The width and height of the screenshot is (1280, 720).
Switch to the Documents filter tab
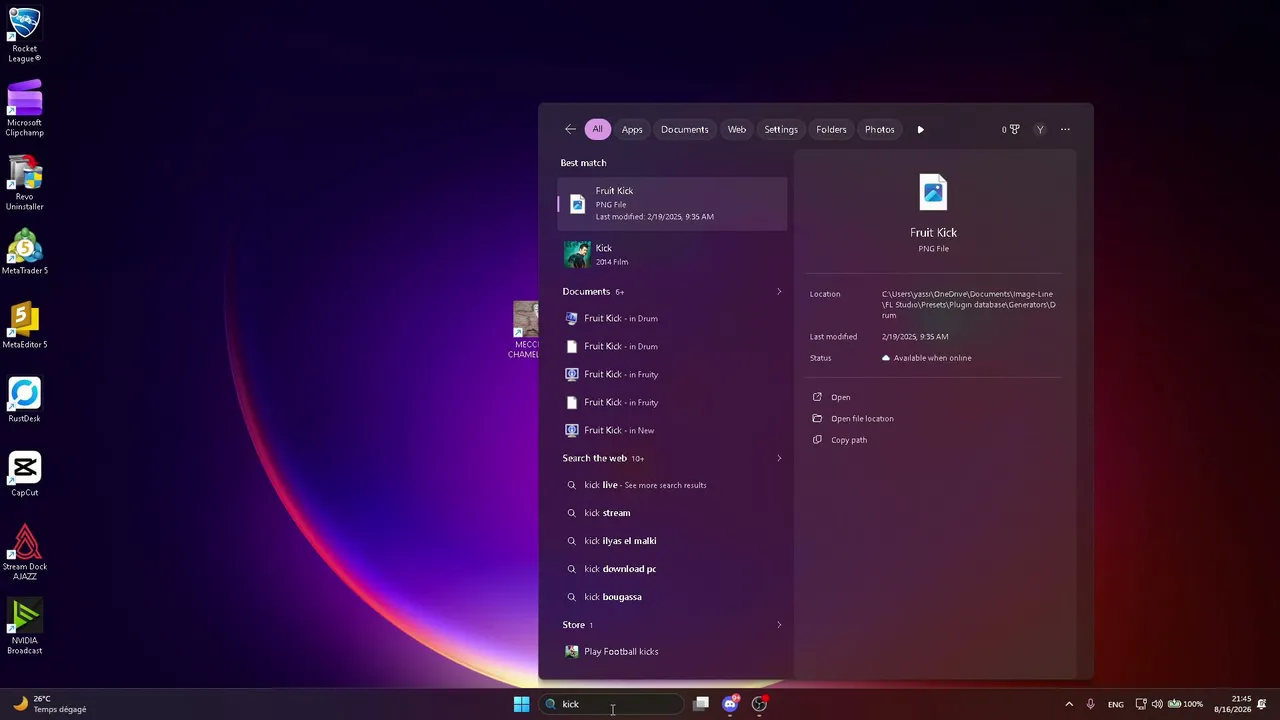pos(685,129)
